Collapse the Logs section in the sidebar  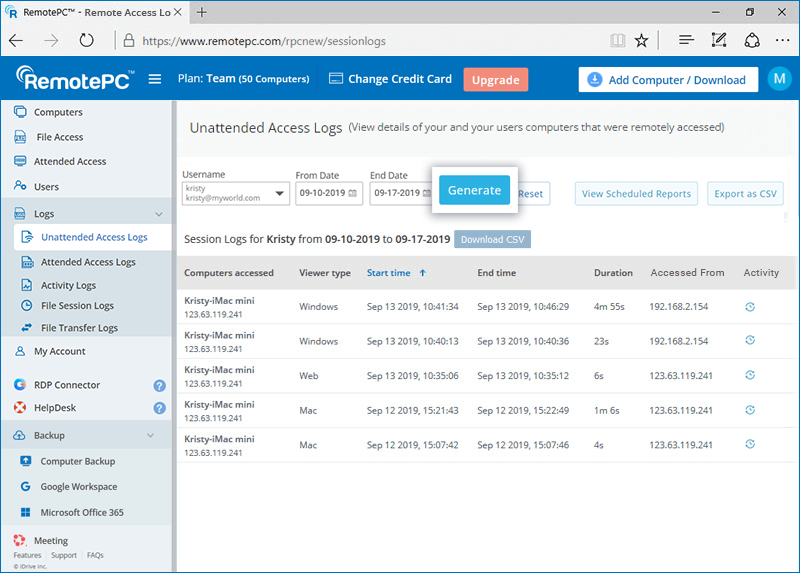[x=158, y=214]
